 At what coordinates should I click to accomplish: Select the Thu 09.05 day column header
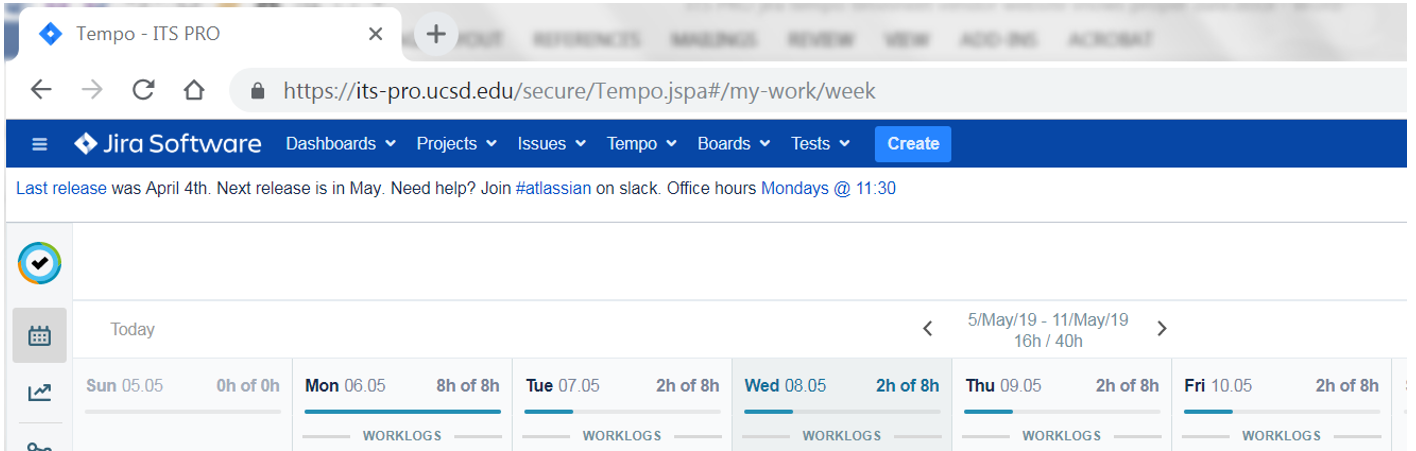(x=1062, y=385)
